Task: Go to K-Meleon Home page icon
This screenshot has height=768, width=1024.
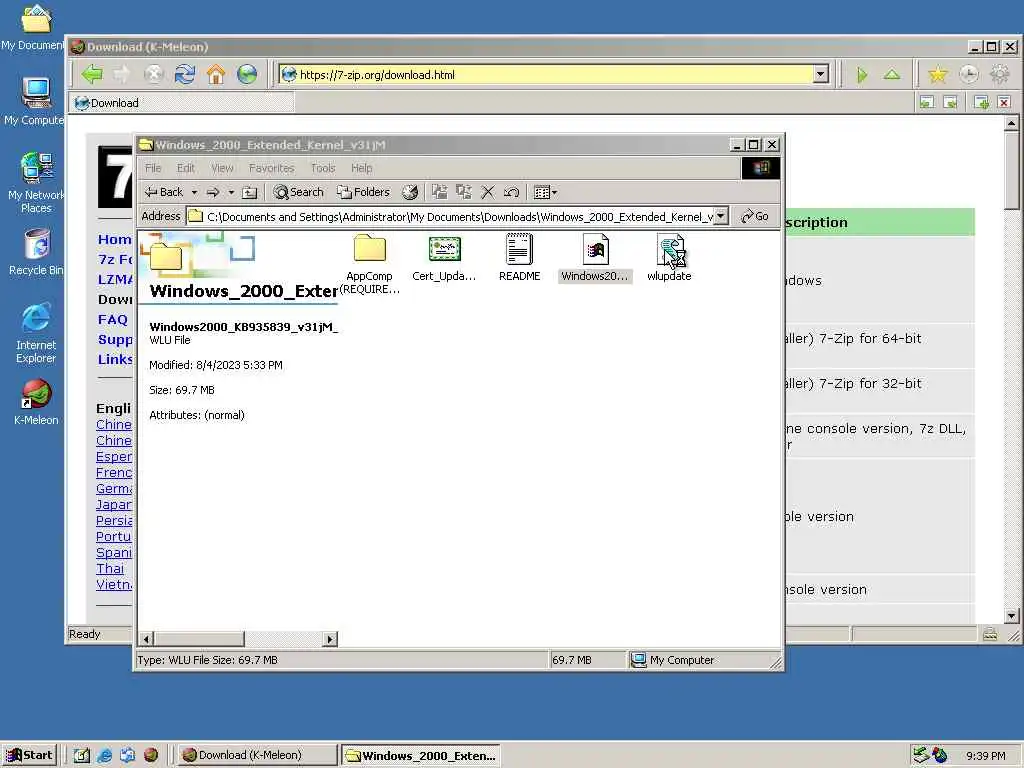Action: (216, 74)
